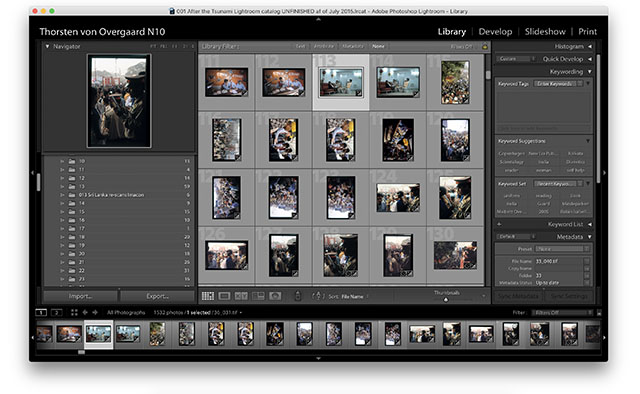Viewport: 640px width, 394px height.
Task: Expand the Histogram panel
Action: pos(590,47)
